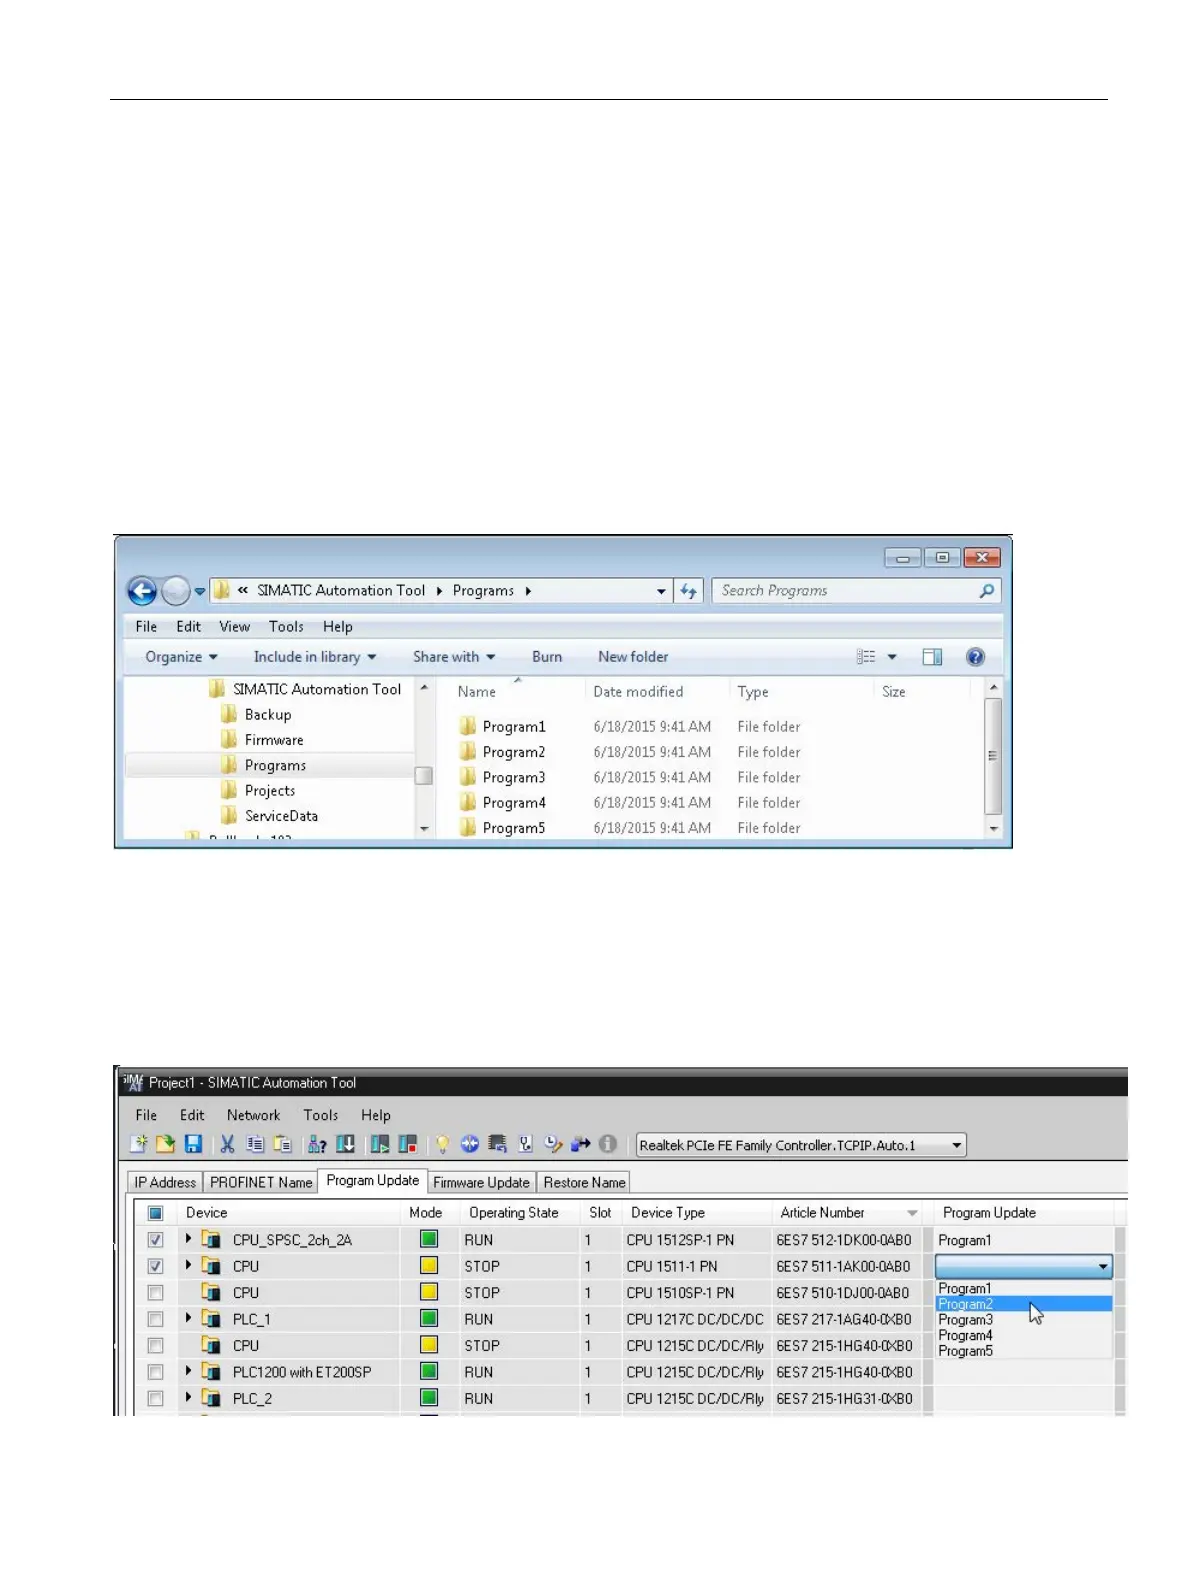
Task: Select Program3 in the dropdown list
Action: (1024, 1320)
